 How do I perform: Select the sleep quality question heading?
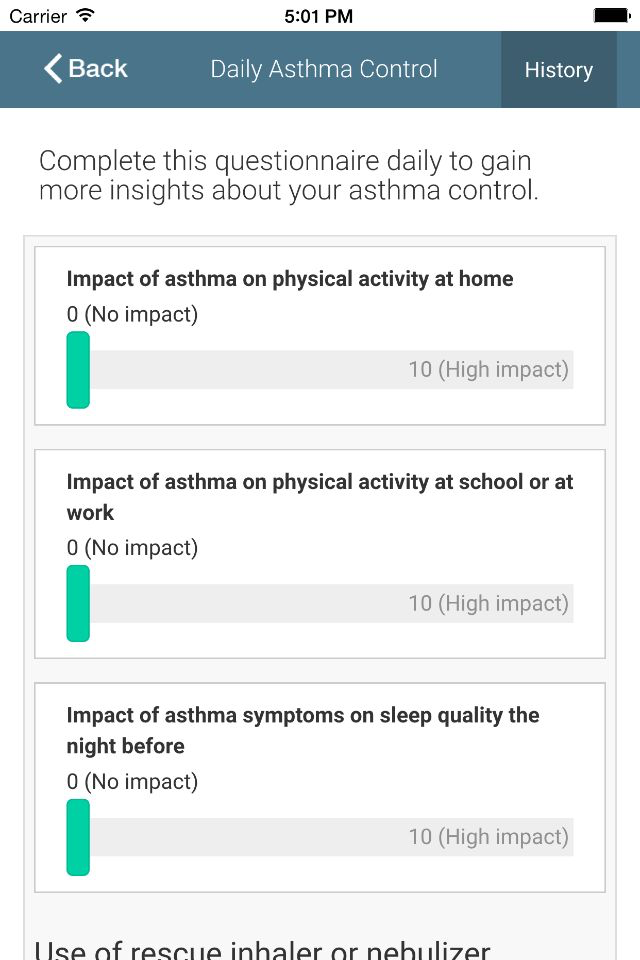coord(303,730)
